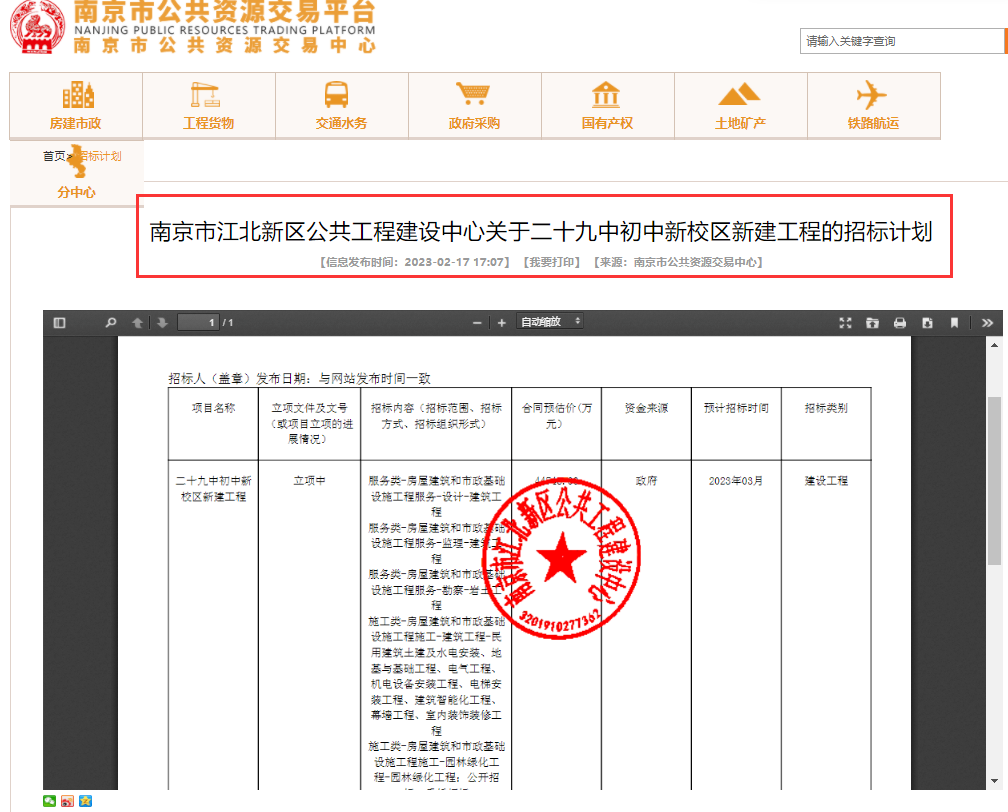The height and width of the screenshot is (812, 1008).
Task: Click the PDF open file icon
Action: 872,323
